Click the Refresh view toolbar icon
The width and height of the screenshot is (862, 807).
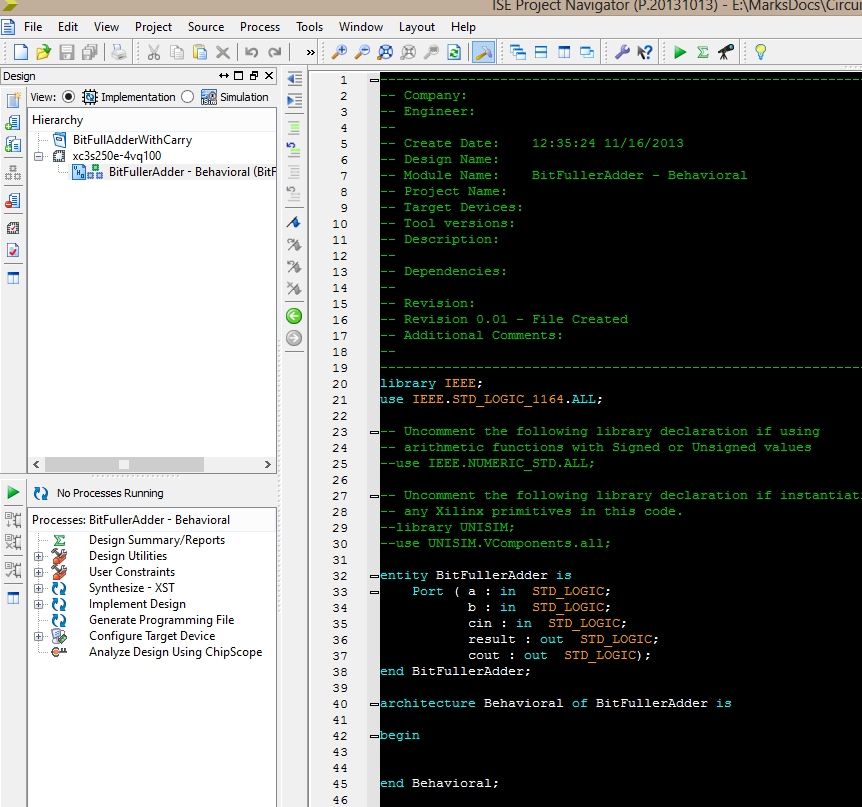click(454, 52)
